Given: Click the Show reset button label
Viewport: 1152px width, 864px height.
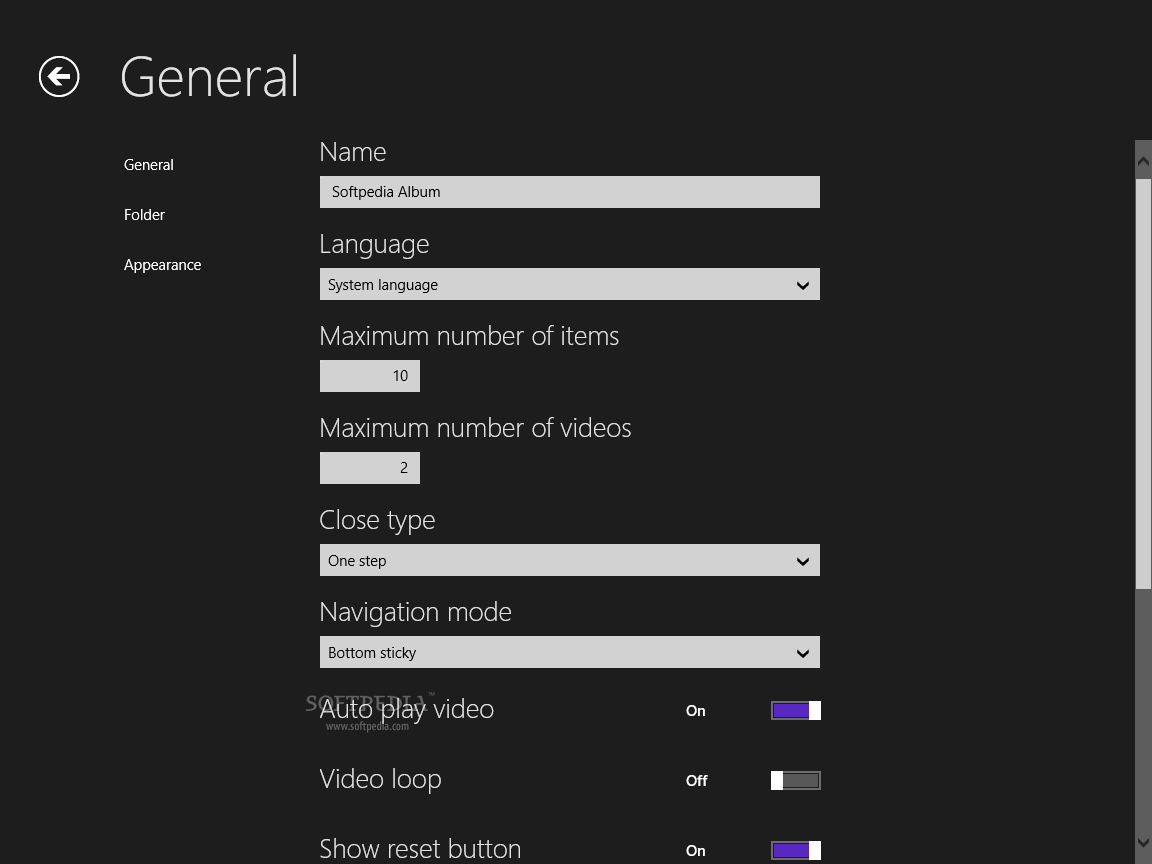Looking at the screenshot, I should tap(420, 849).
